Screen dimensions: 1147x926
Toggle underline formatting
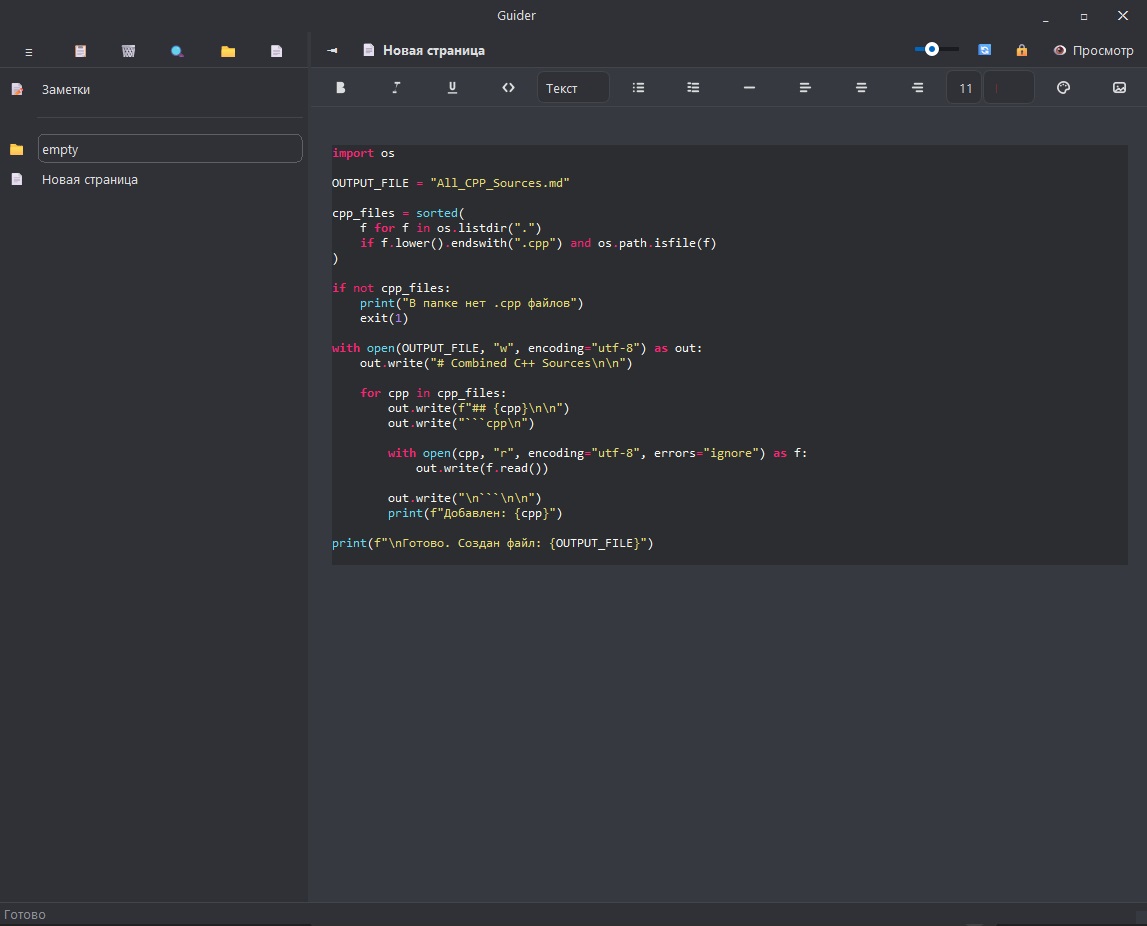pos(452,88)
